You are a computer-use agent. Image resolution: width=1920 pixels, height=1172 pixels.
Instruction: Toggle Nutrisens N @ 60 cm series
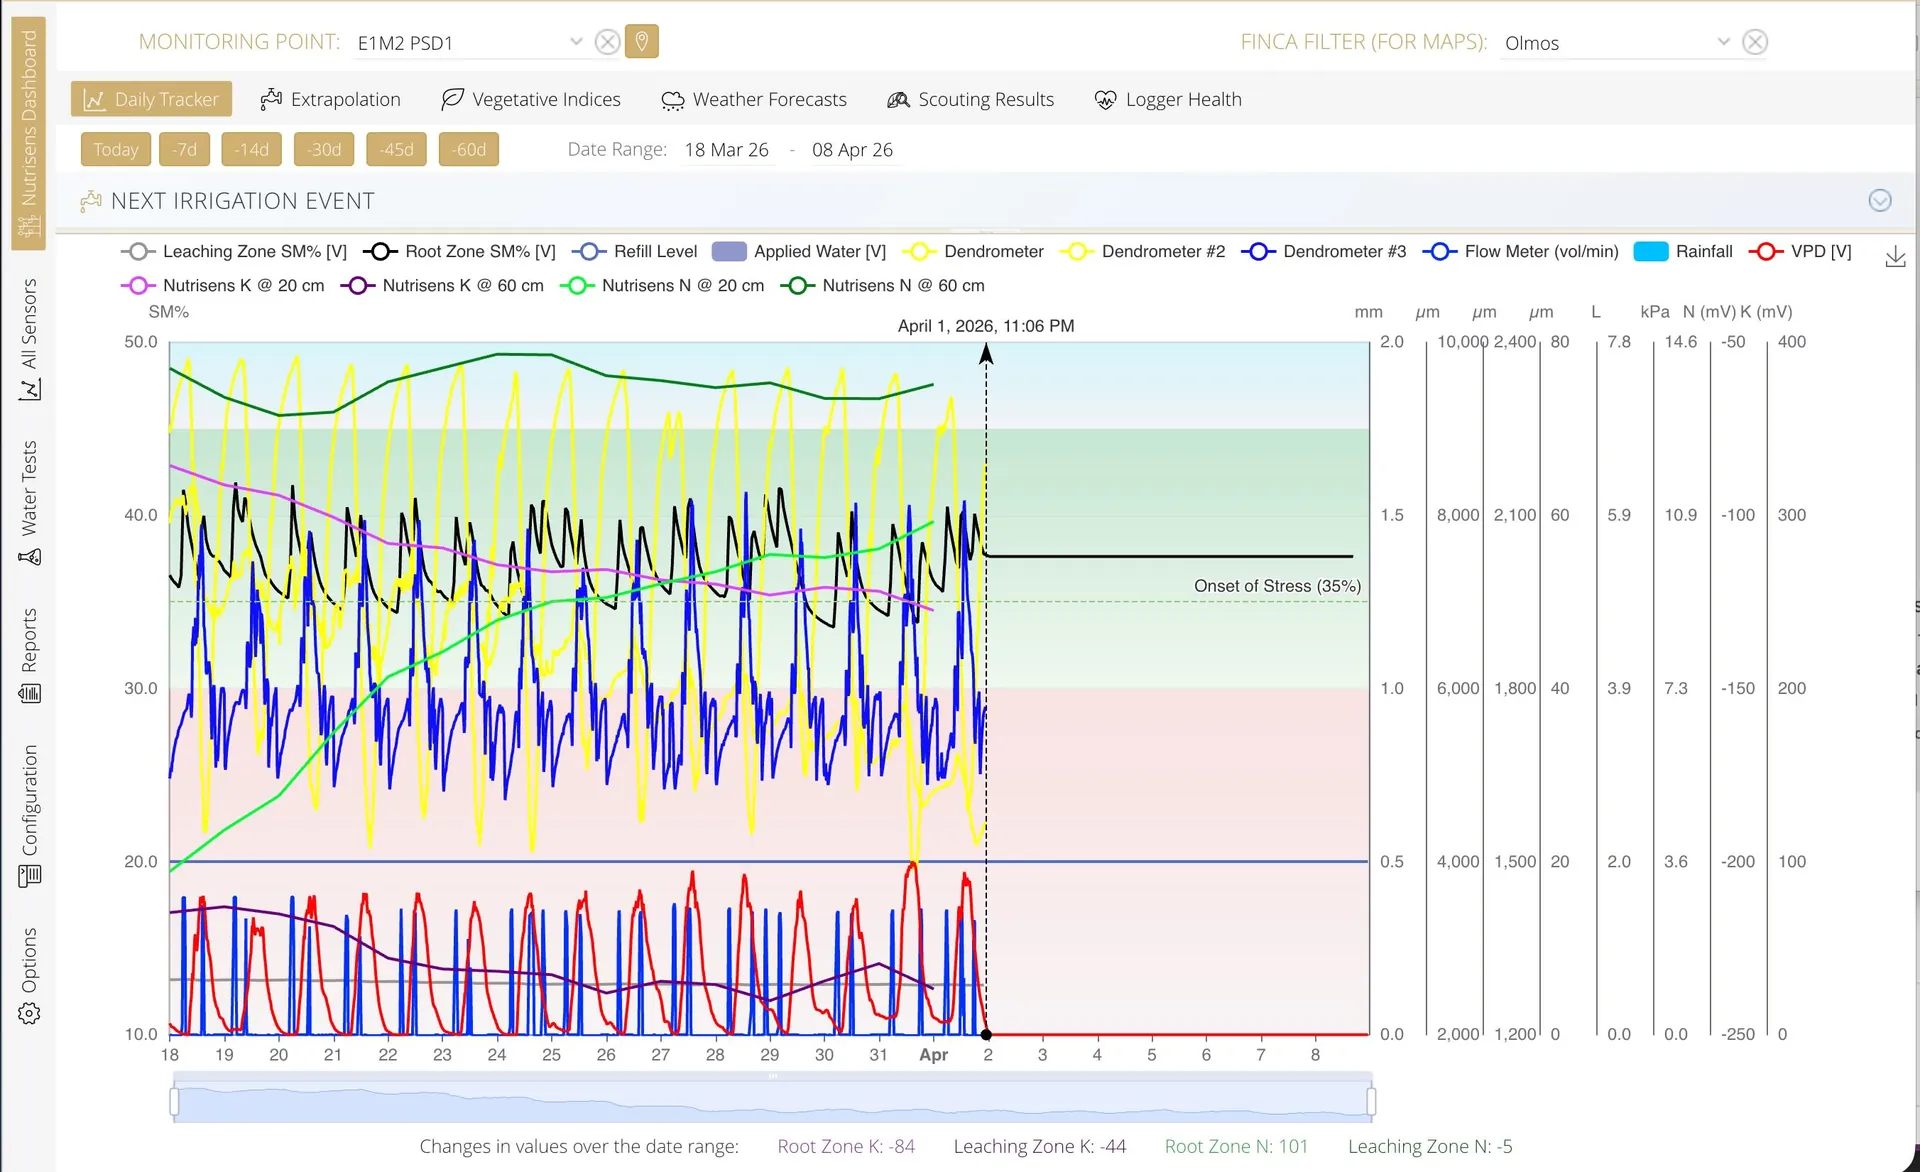point(882,286)
